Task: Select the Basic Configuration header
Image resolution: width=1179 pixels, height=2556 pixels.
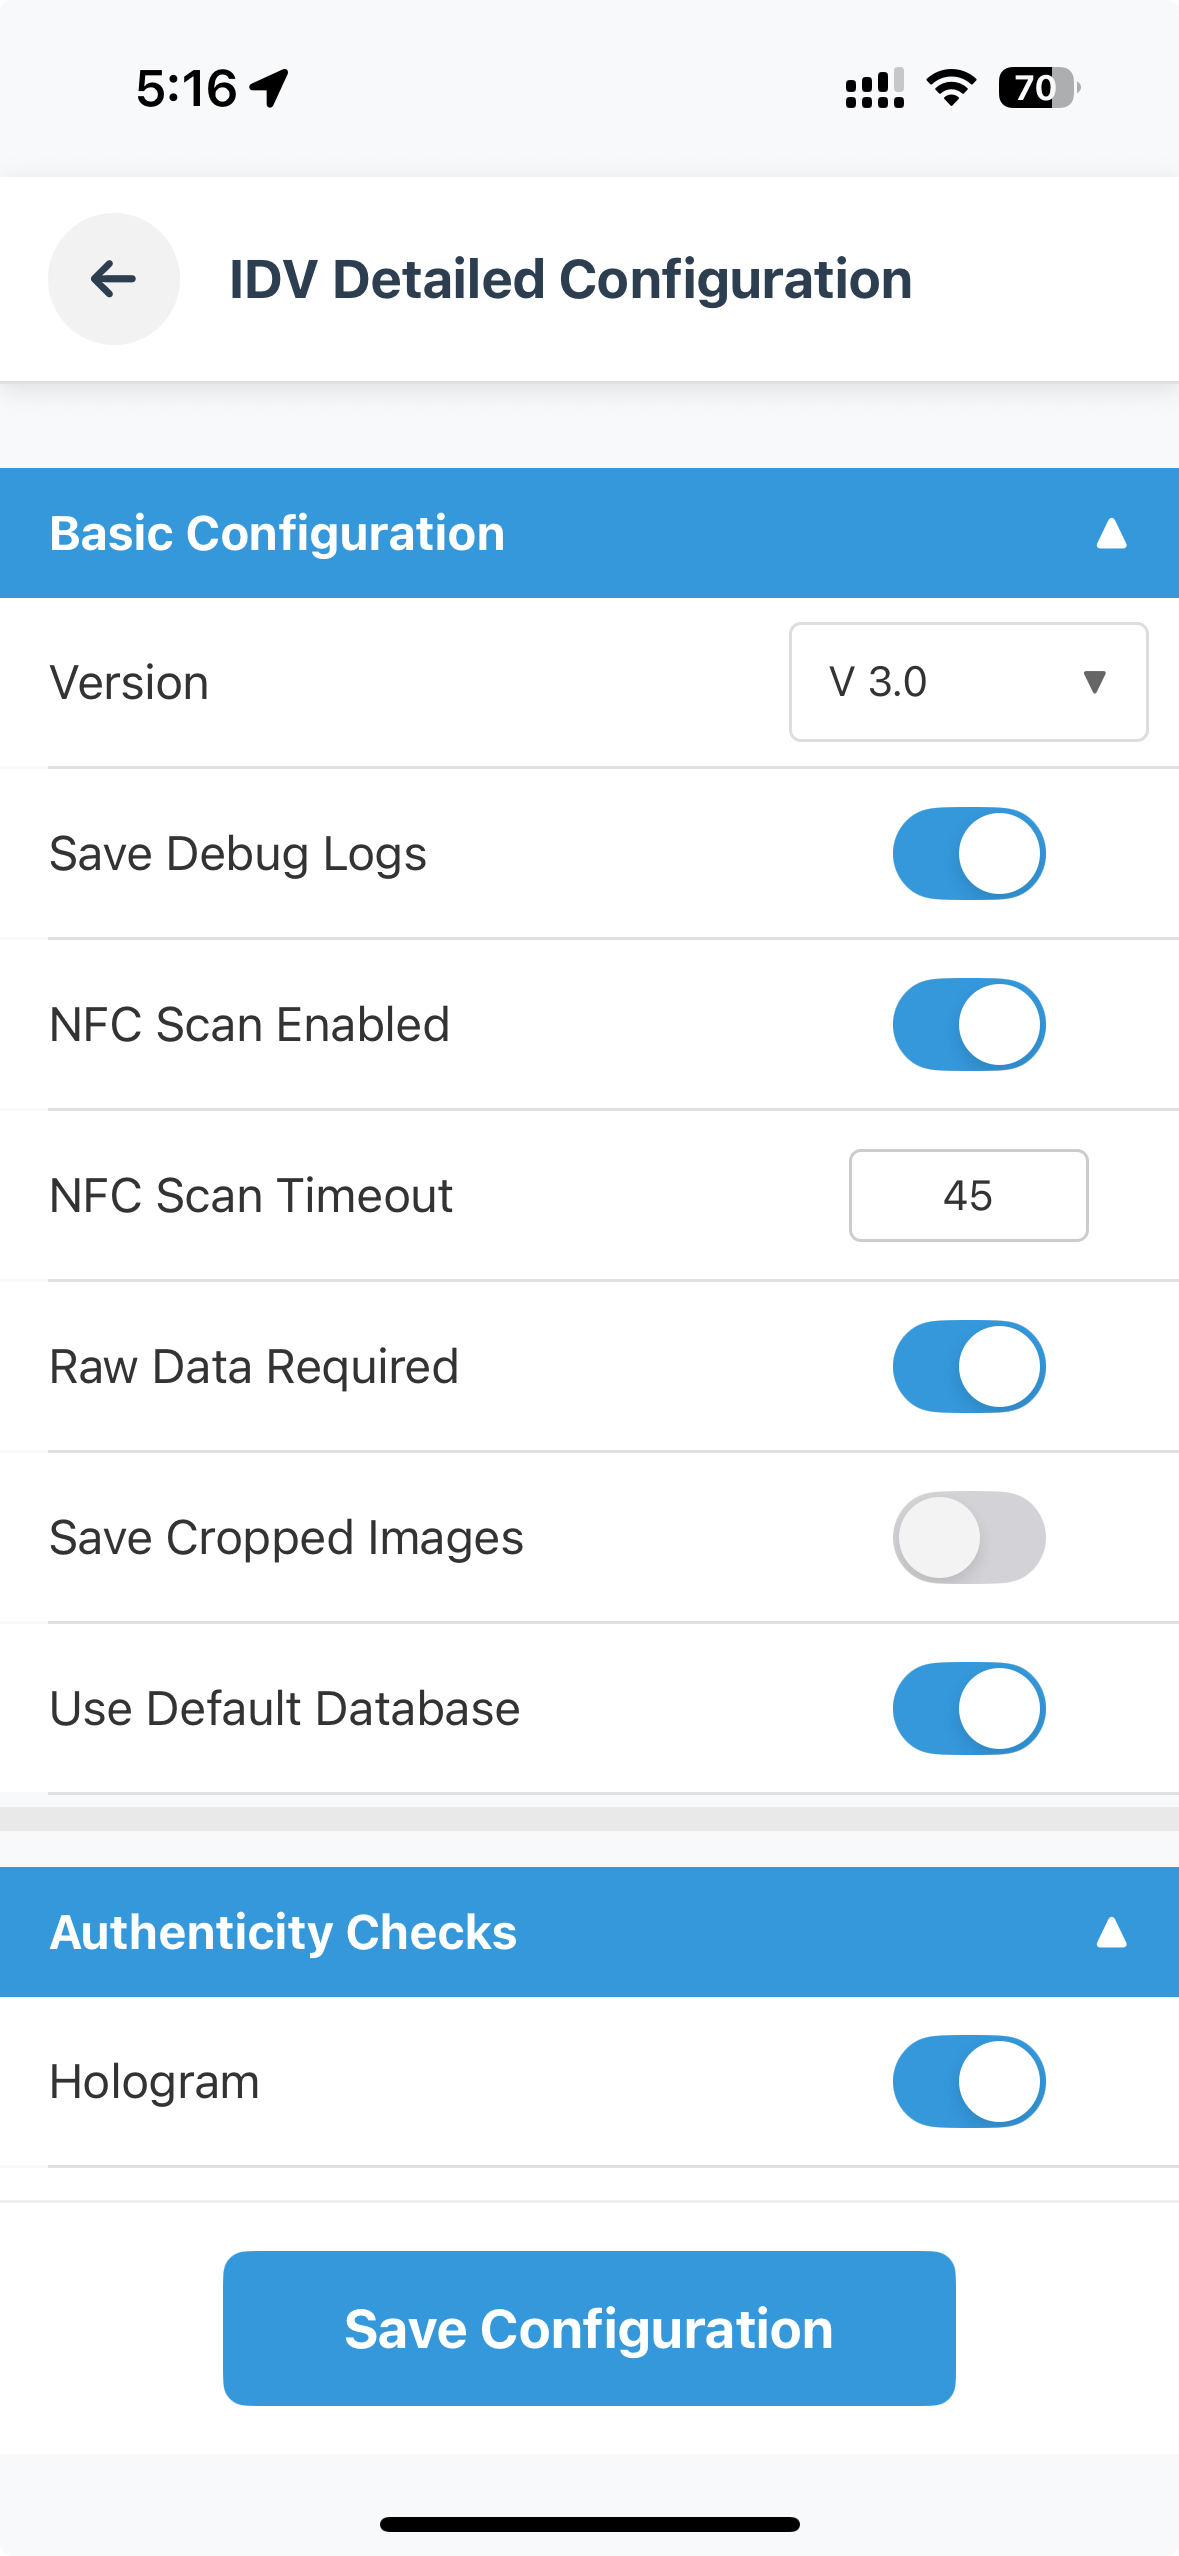Action: point(277,533)
